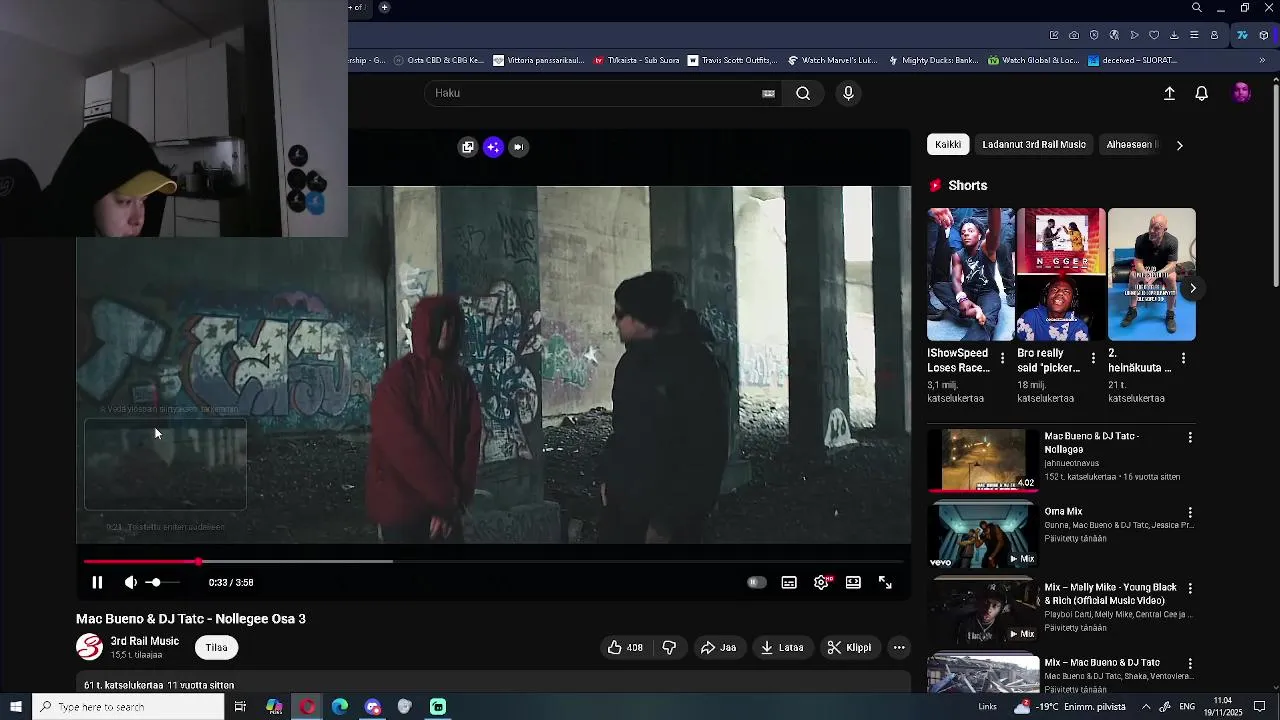
Task: Like the video (408 likes)
Action: 625,647
